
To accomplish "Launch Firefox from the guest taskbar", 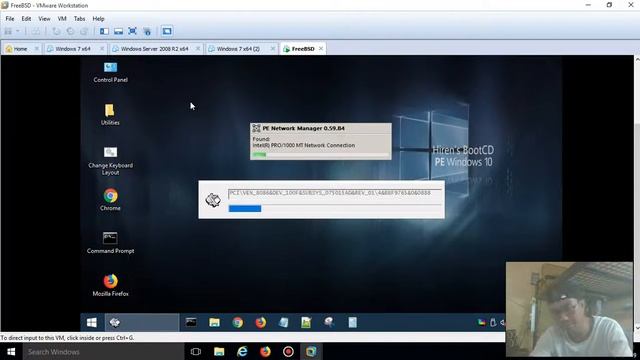I will (x=260, y=322).
